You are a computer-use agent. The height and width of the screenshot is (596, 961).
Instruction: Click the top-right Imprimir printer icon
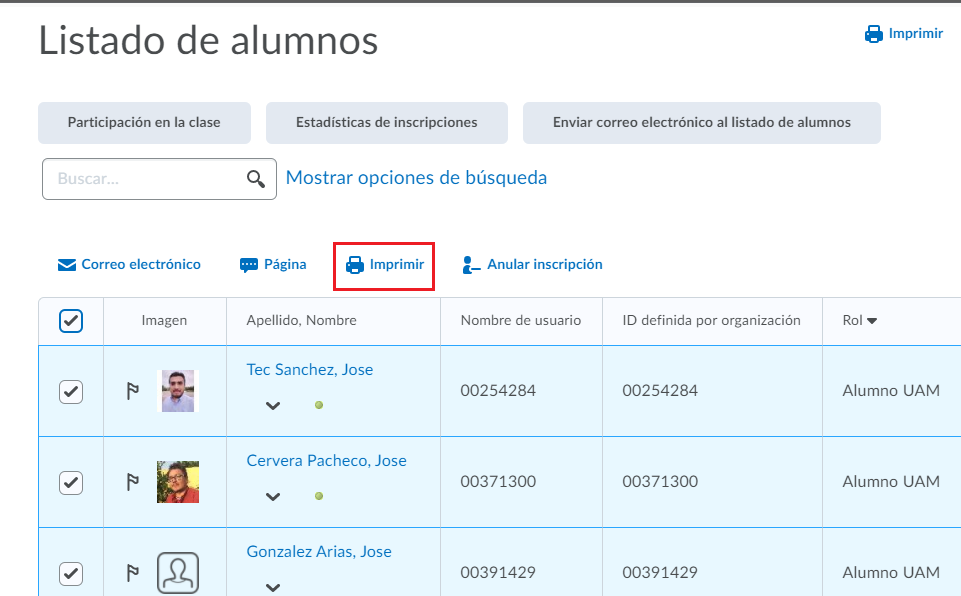click(874, 34)
